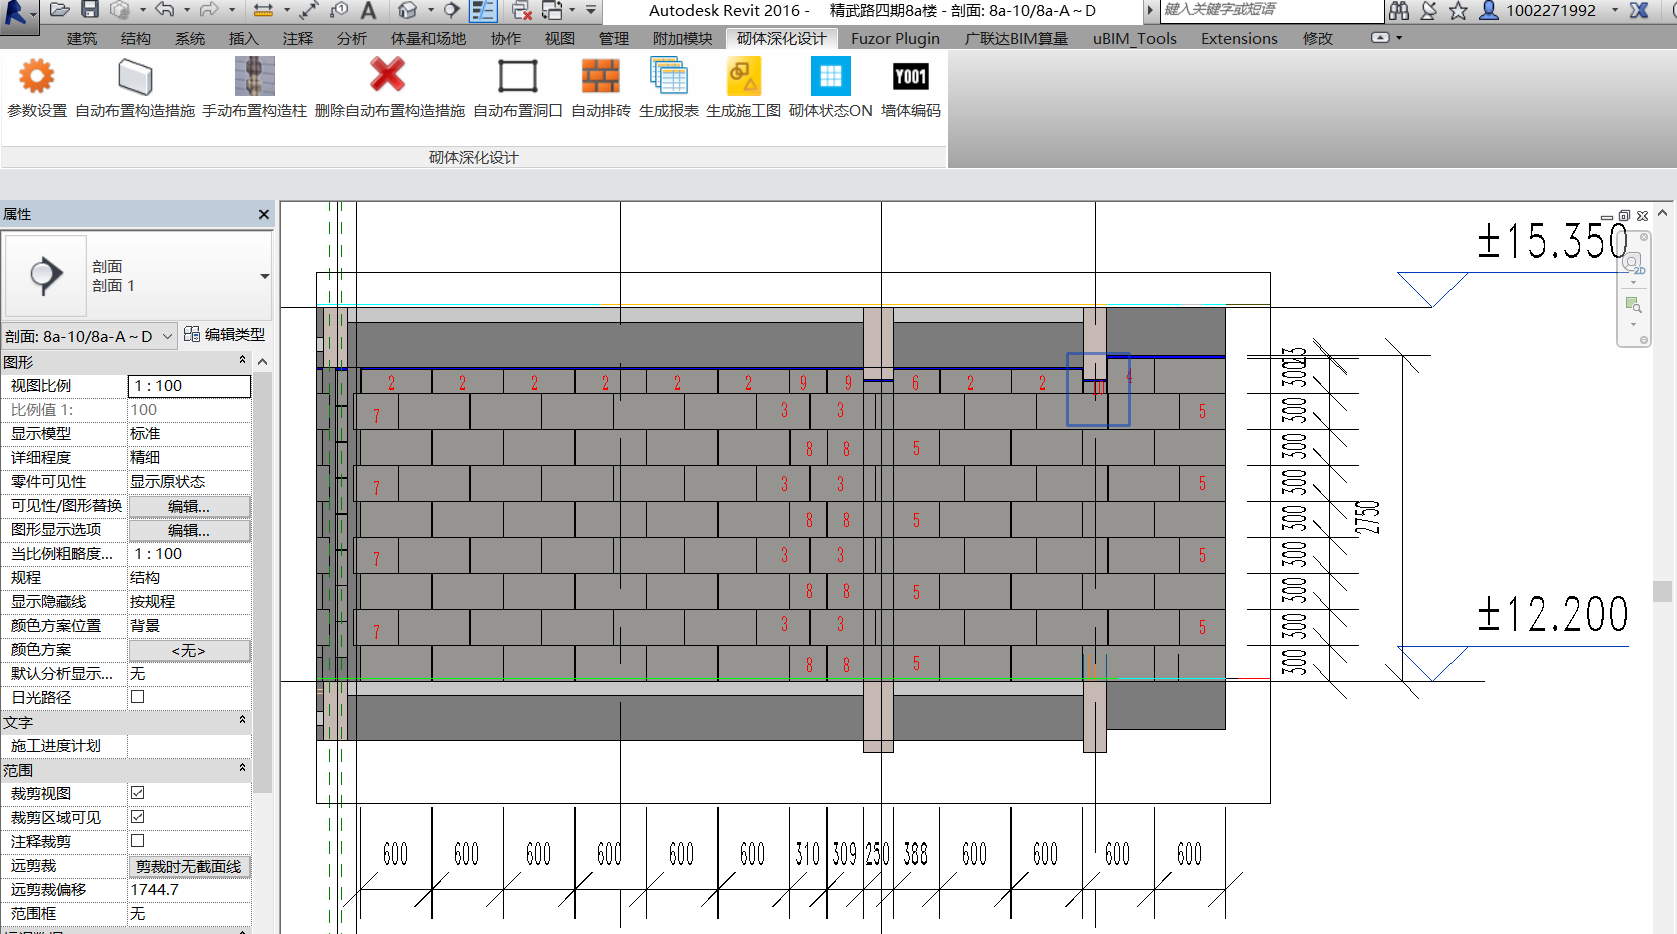Image resolution: width=1677 pixels, height=934 pixels.
Task: Open the 剖面 type selector dropdown
Action: point(265,276)
